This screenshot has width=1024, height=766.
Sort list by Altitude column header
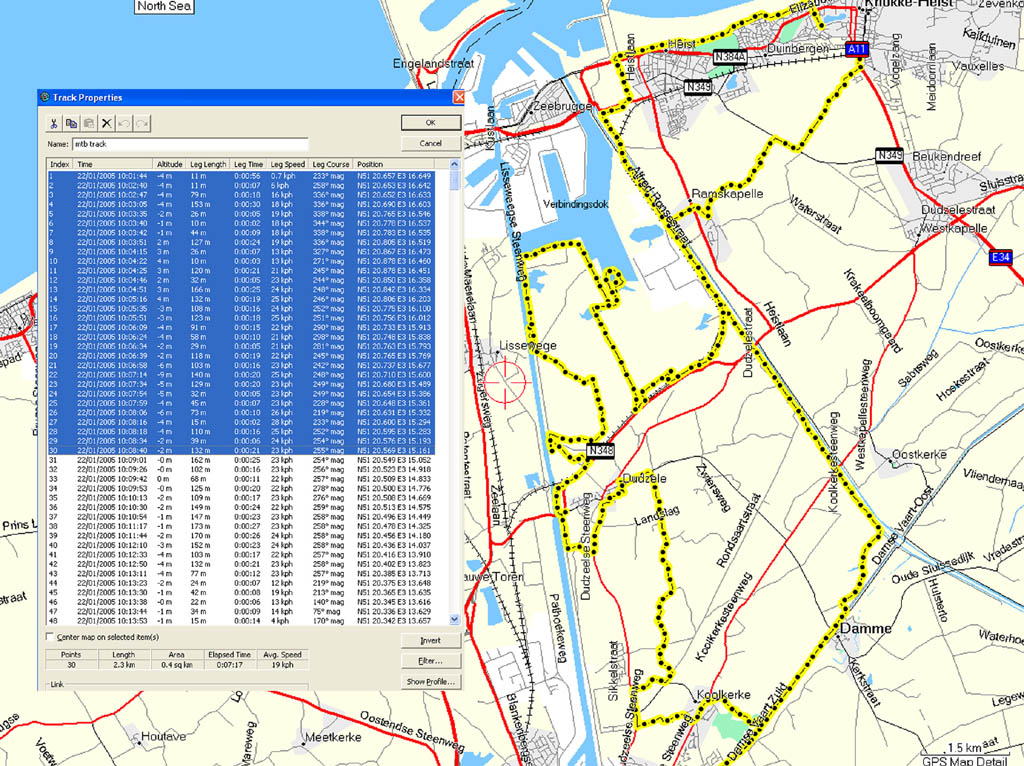pos(169,165)
